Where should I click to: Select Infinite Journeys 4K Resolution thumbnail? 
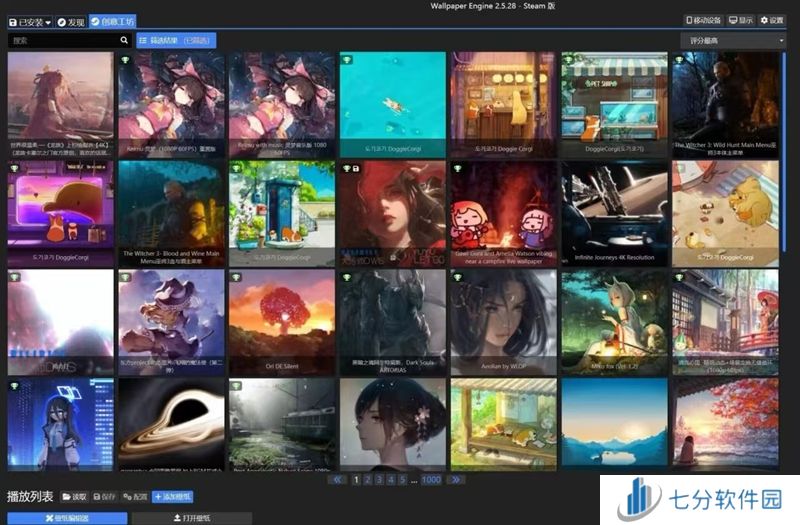[x=614, y=213]
